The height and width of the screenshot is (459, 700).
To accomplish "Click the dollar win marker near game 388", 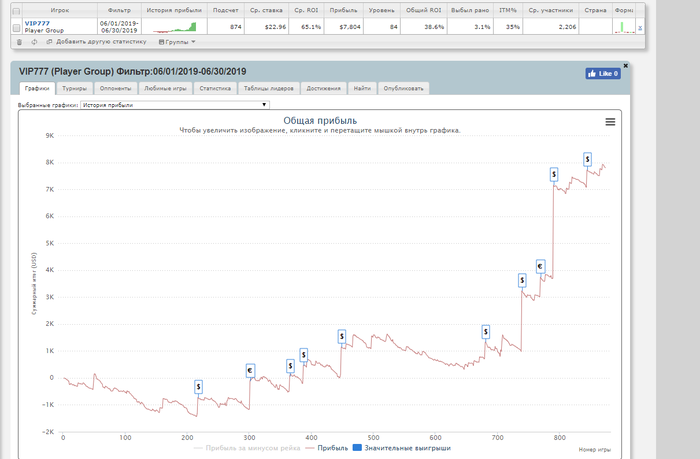I will (x=304, y=355).
